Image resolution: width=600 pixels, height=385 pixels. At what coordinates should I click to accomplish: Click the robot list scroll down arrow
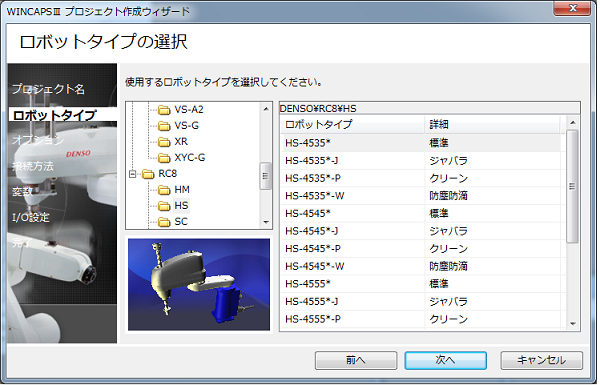tap(573, 324)
